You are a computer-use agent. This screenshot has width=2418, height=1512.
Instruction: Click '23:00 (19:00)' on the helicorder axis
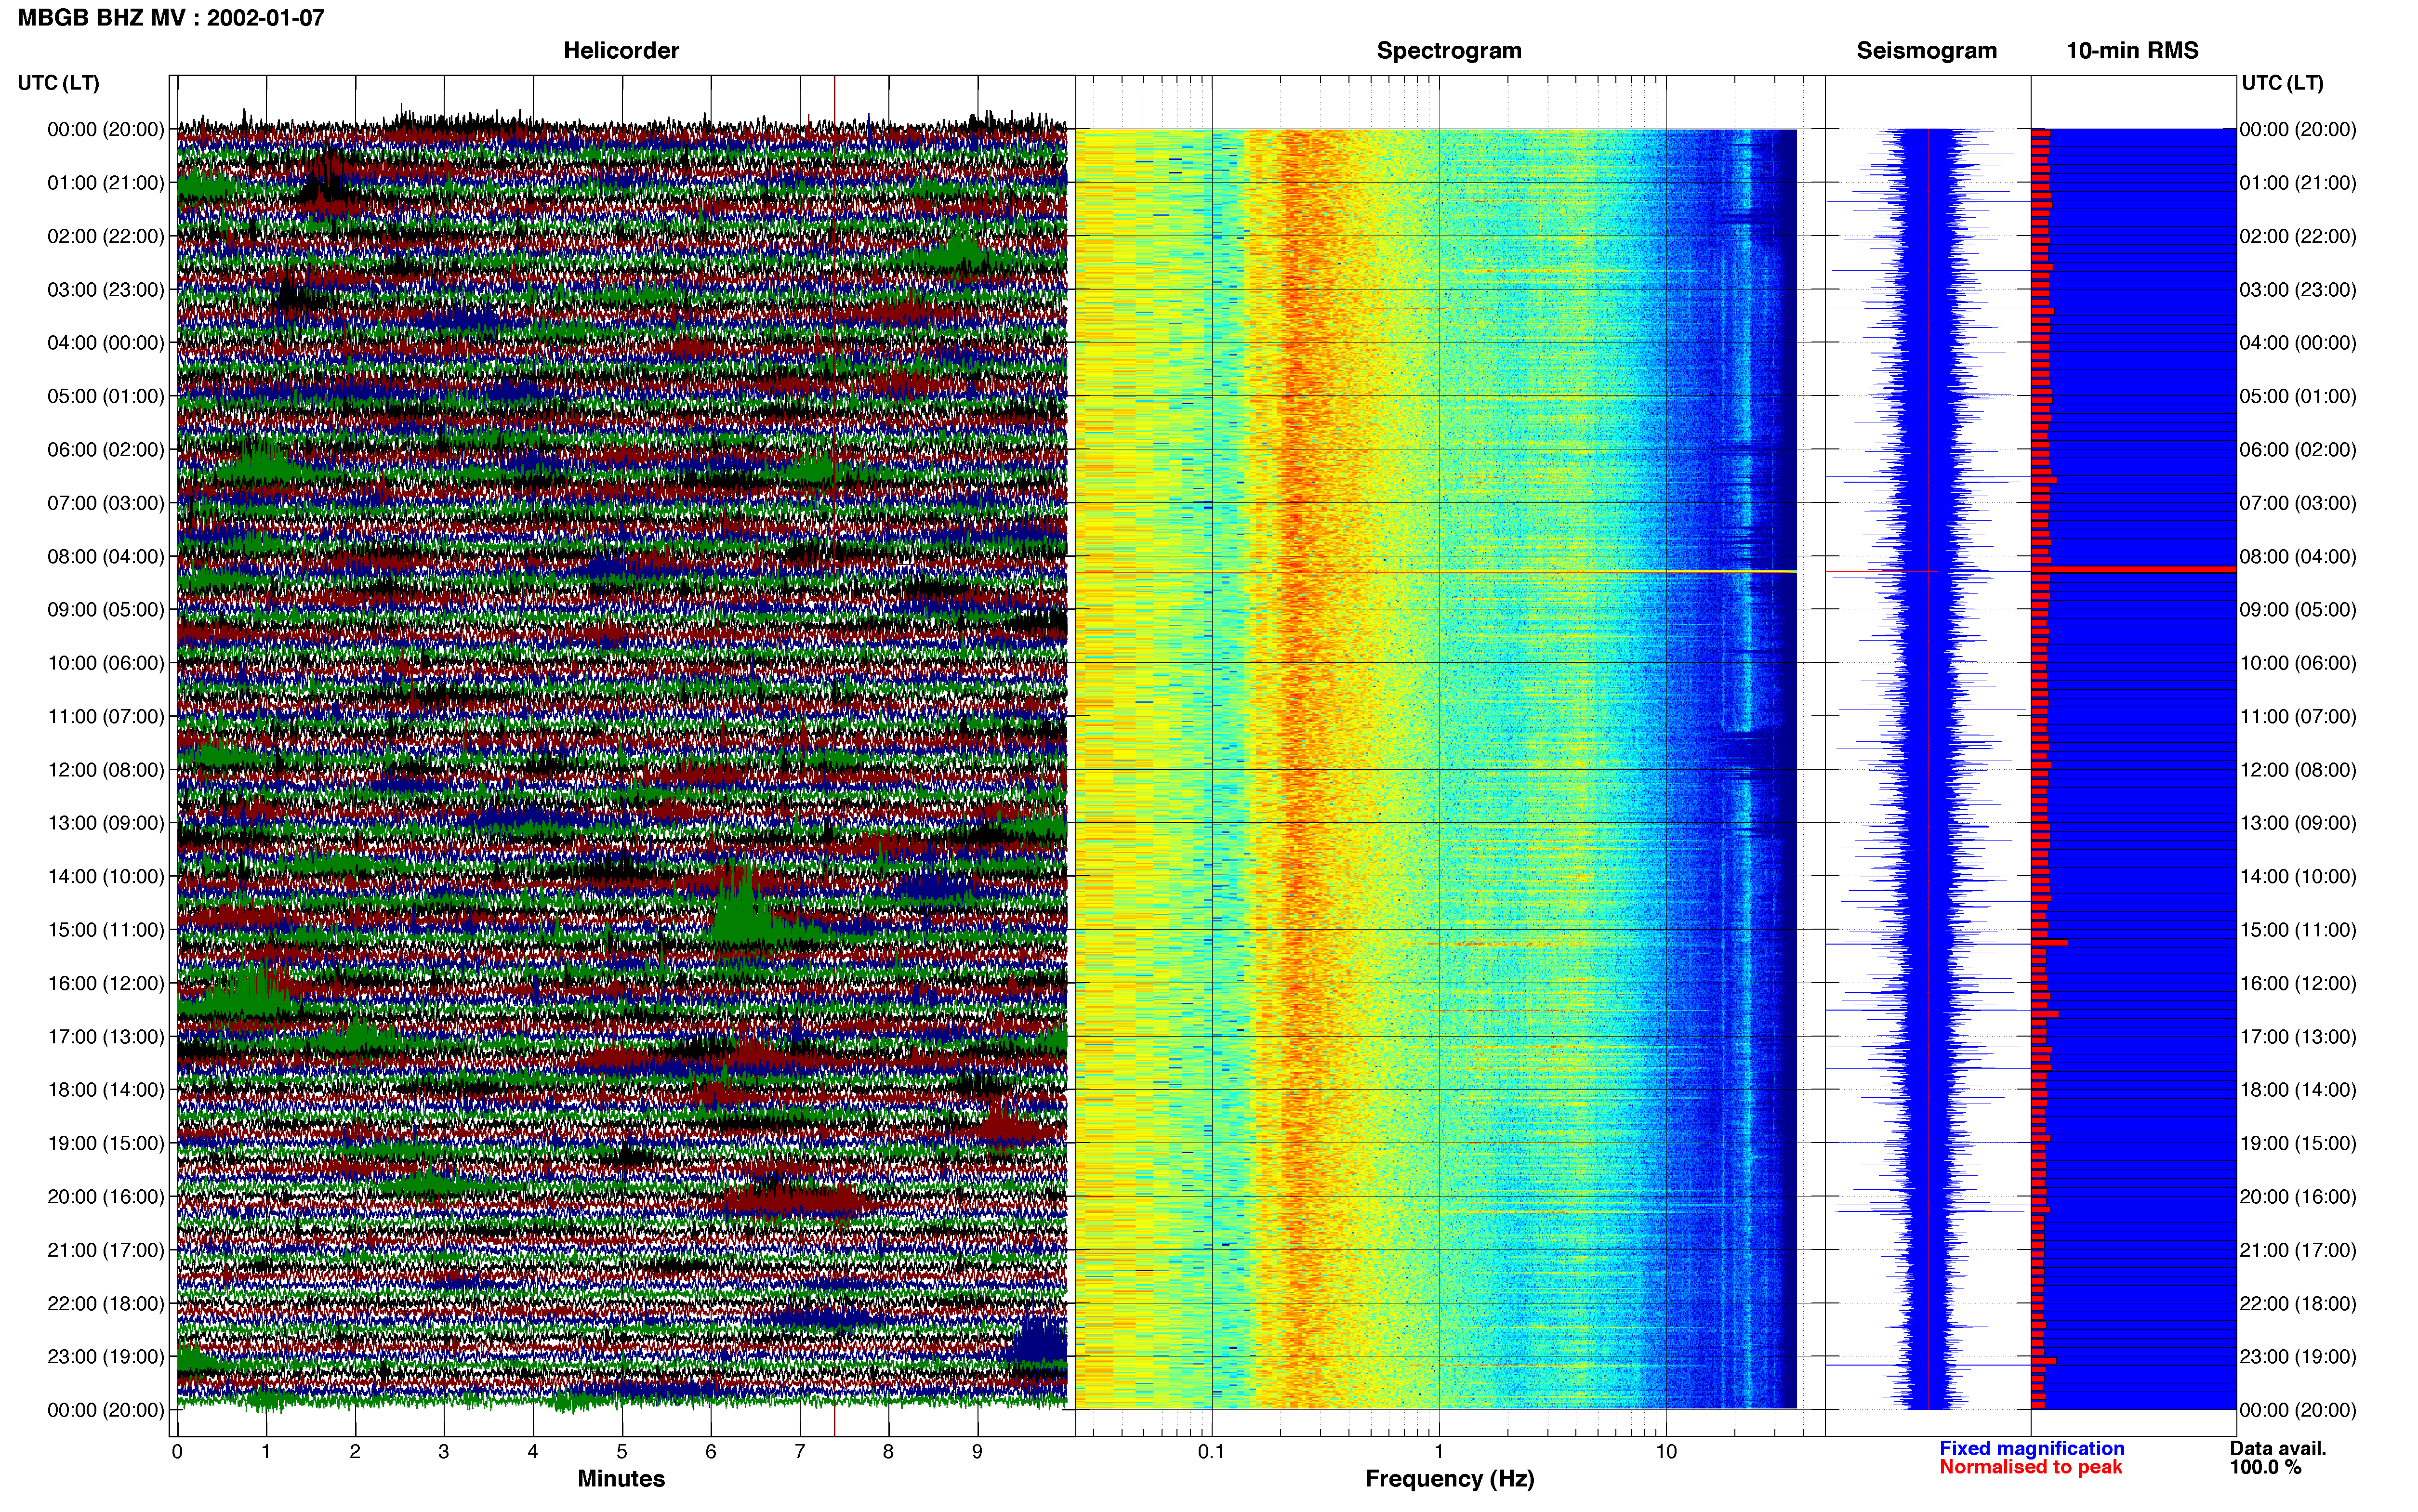click(106, 1357)
